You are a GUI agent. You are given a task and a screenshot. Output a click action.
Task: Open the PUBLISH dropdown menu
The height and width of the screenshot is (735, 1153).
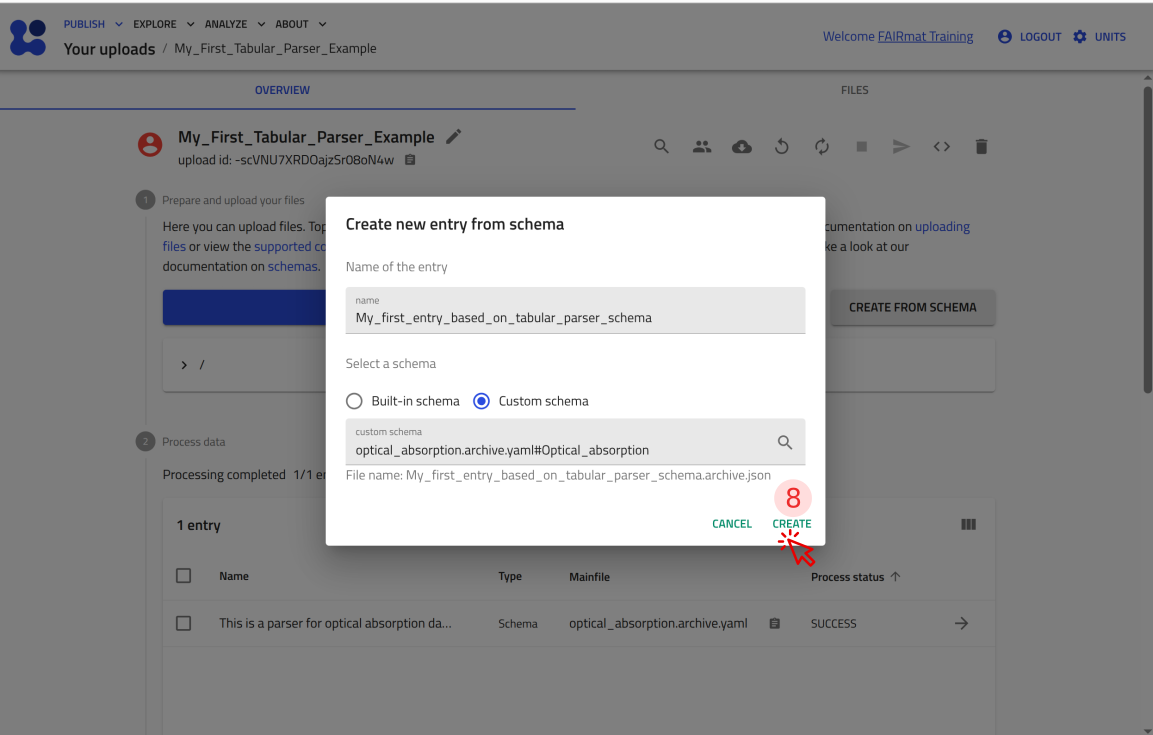coord(93,24)
